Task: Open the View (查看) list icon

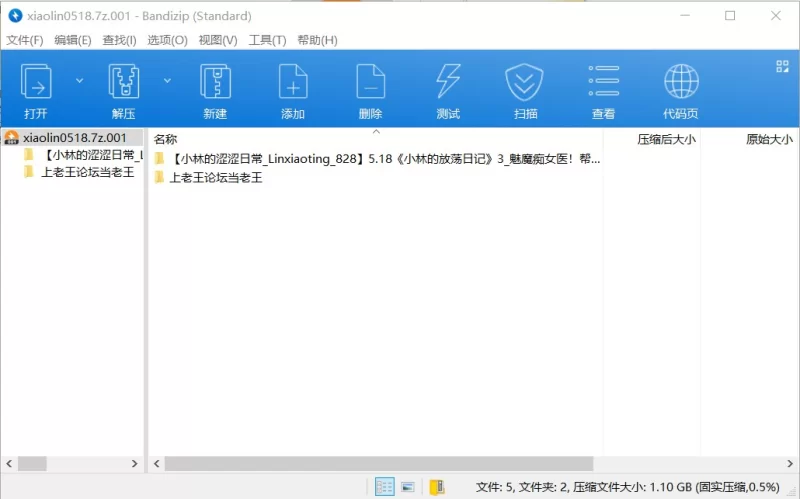Action: click(x=604, y=81)
